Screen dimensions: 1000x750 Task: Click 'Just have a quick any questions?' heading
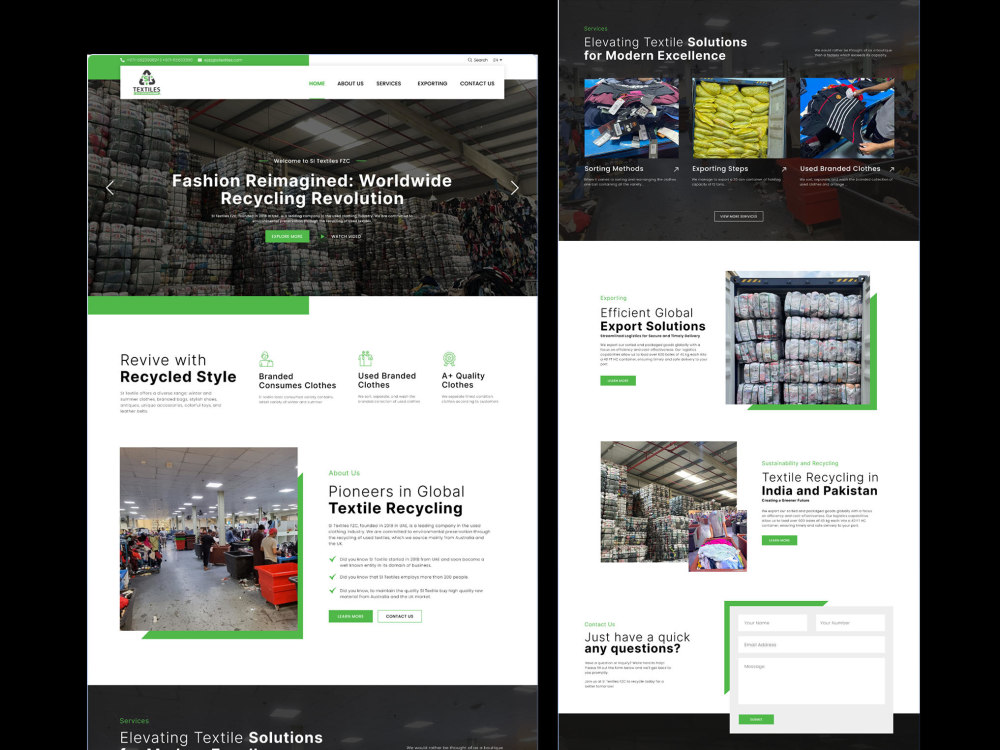[637, 643]
